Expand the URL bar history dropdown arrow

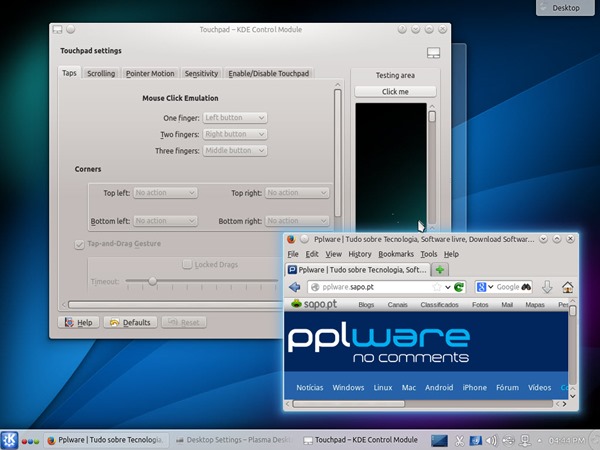click(x=447, y=287)
